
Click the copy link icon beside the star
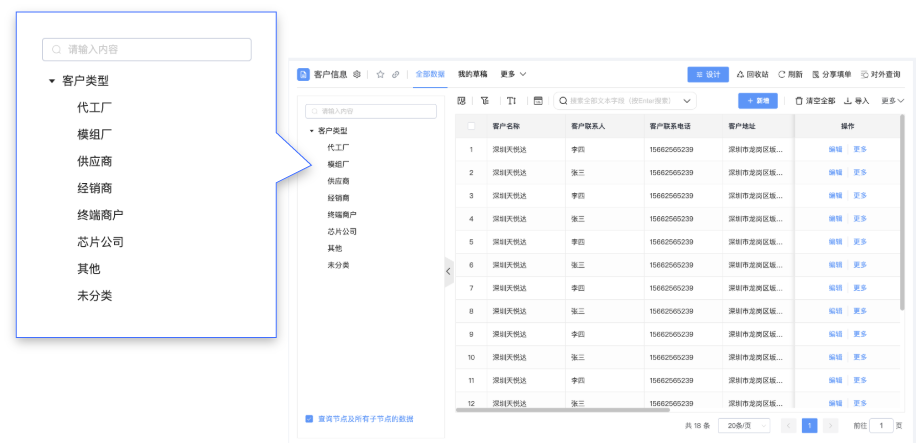click(395, 74)
